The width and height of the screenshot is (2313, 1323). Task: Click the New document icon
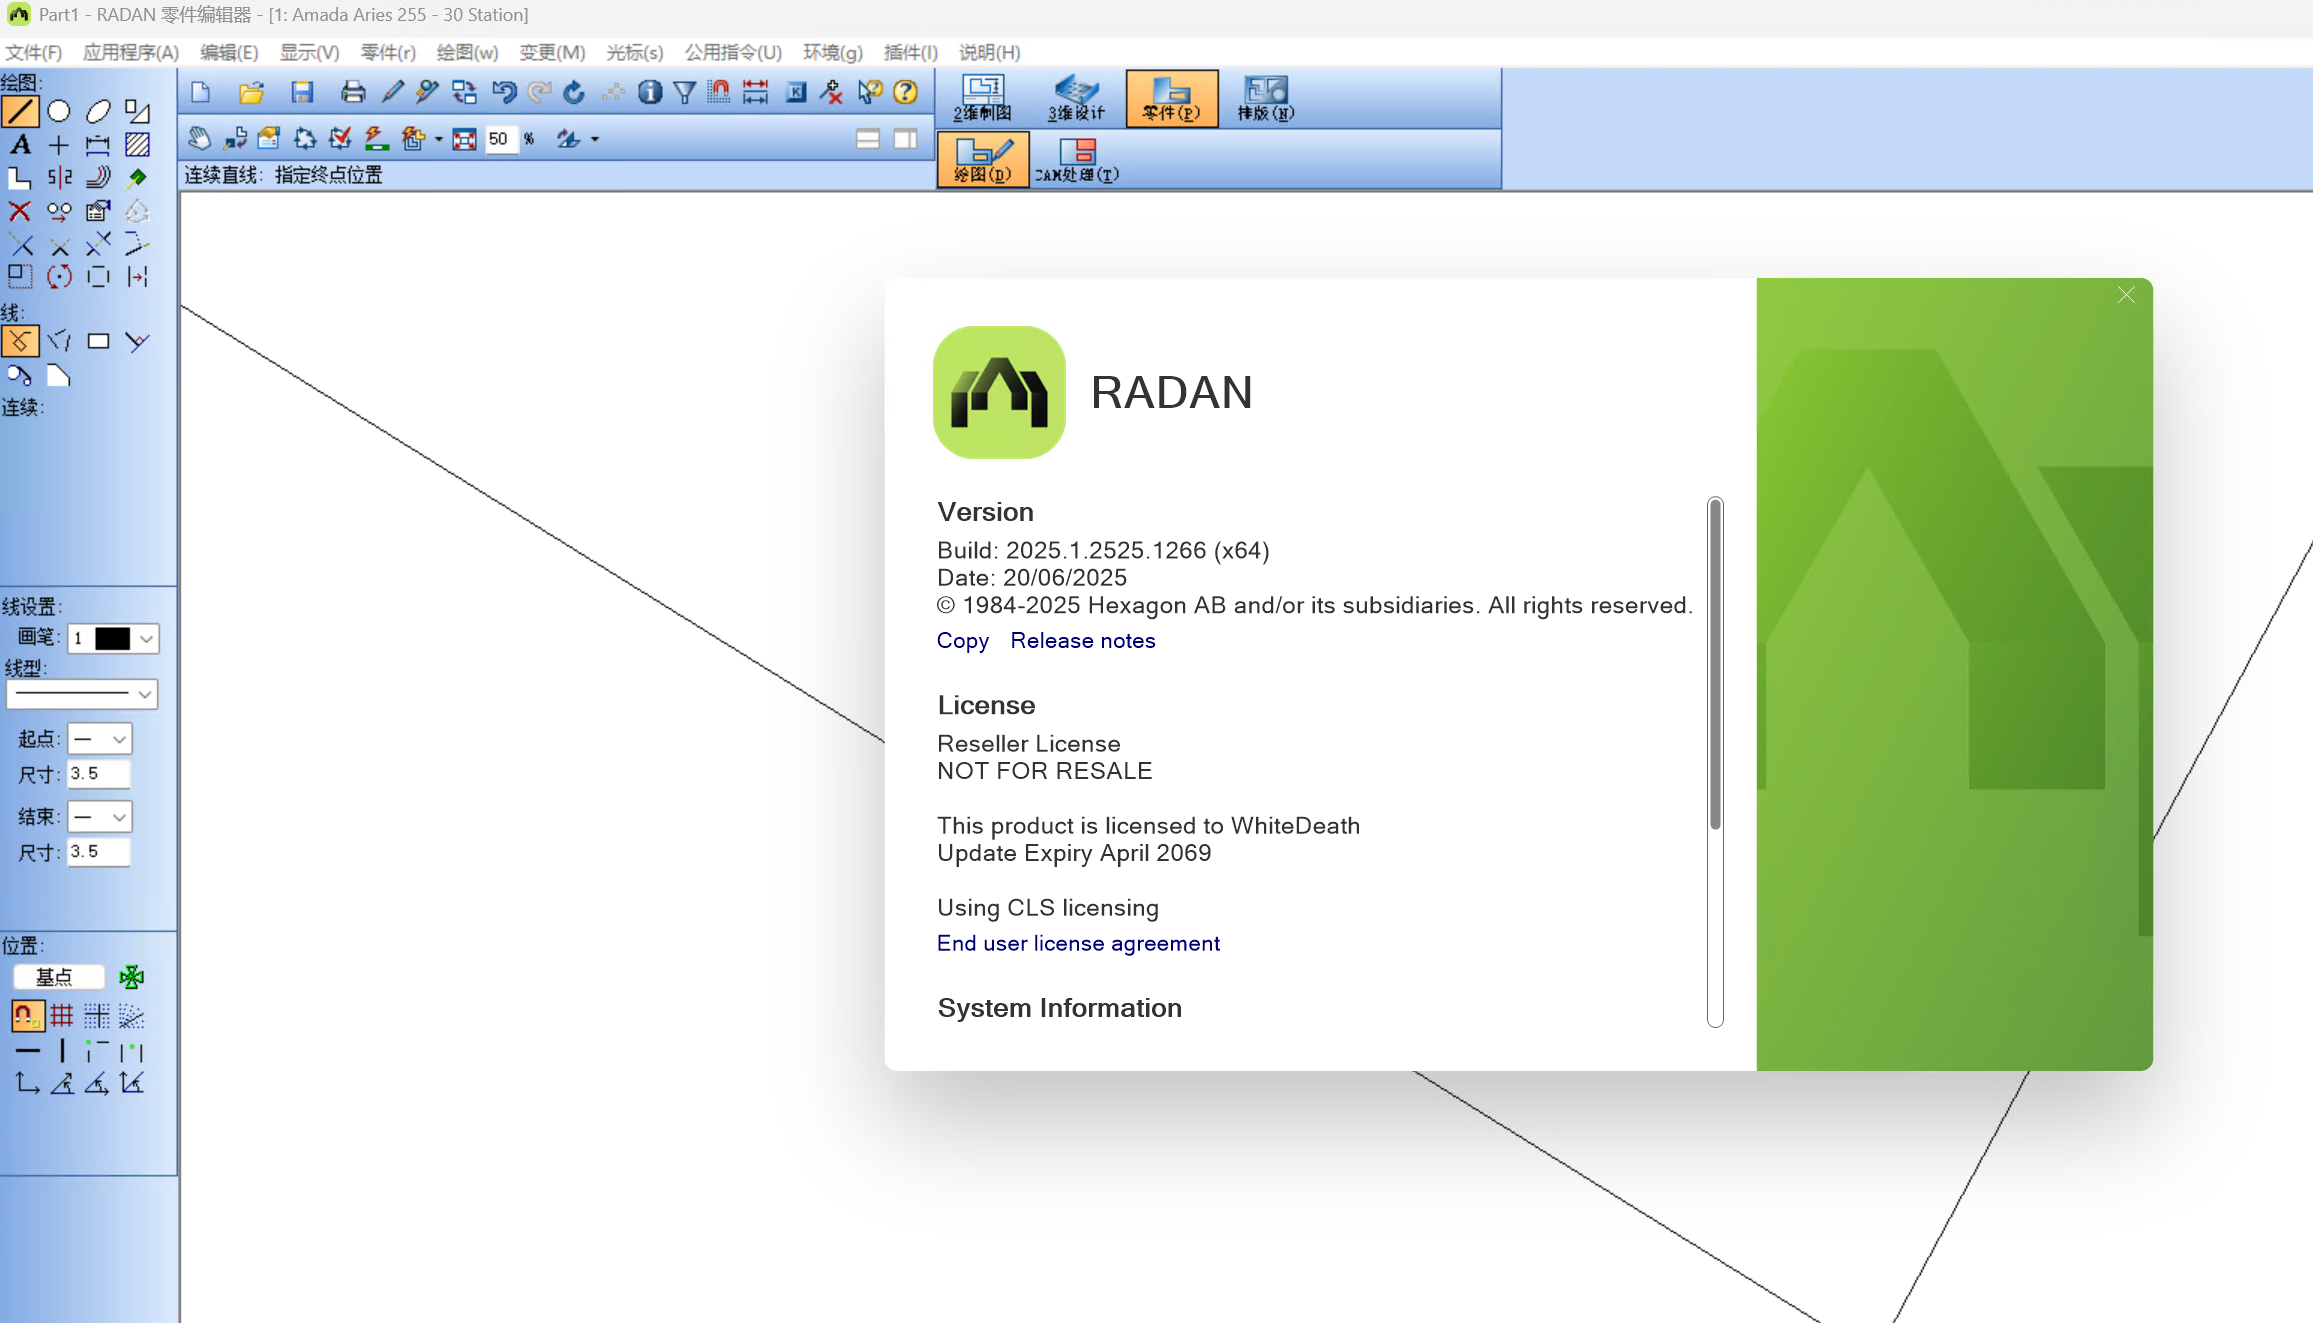[x=201, y=93]
